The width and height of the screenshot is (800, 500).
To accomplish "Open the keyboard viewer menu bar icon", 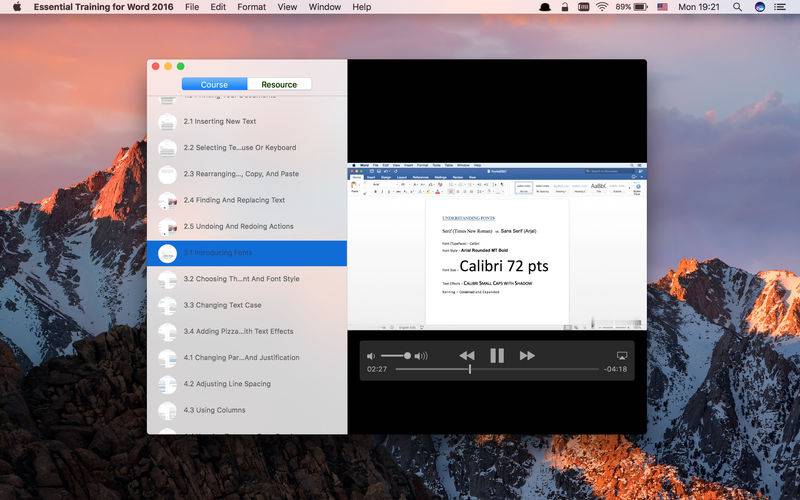I will [583, 7].
